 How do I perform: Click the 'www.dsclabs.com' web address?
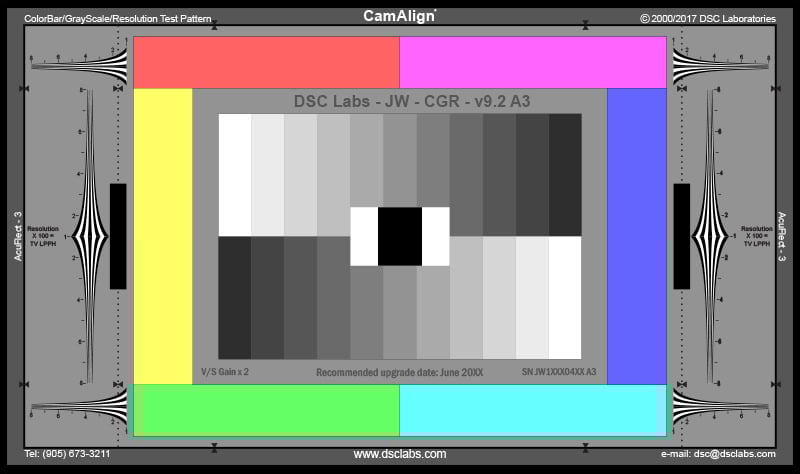399,454
